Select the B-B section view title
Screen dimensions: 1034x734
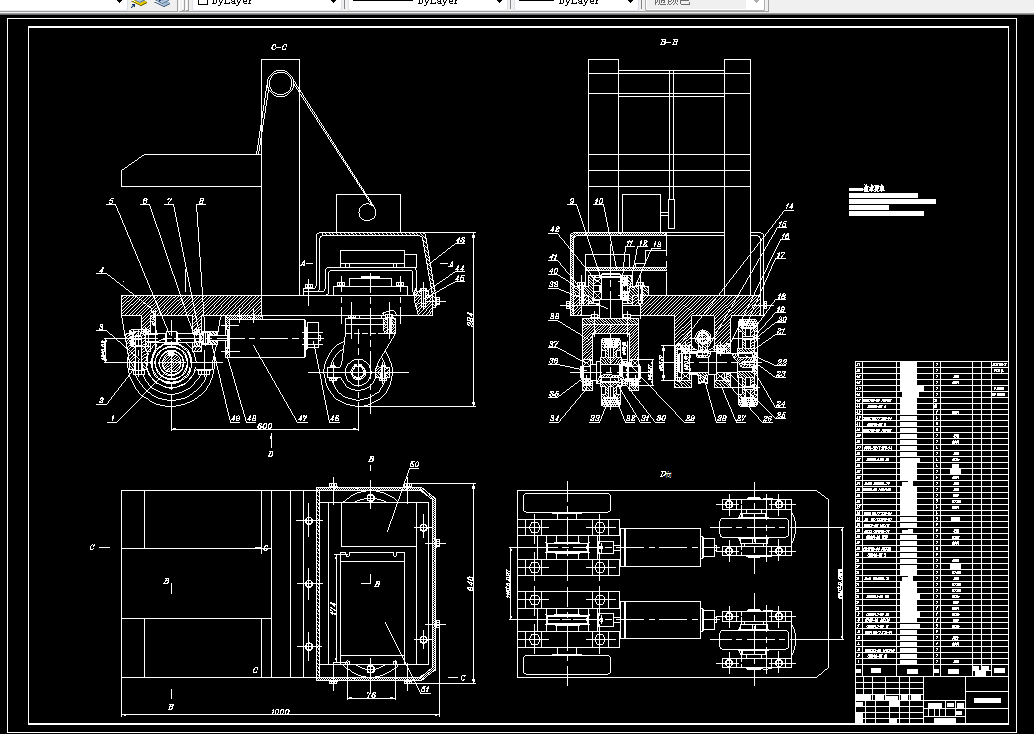click(x=669, y=42)
